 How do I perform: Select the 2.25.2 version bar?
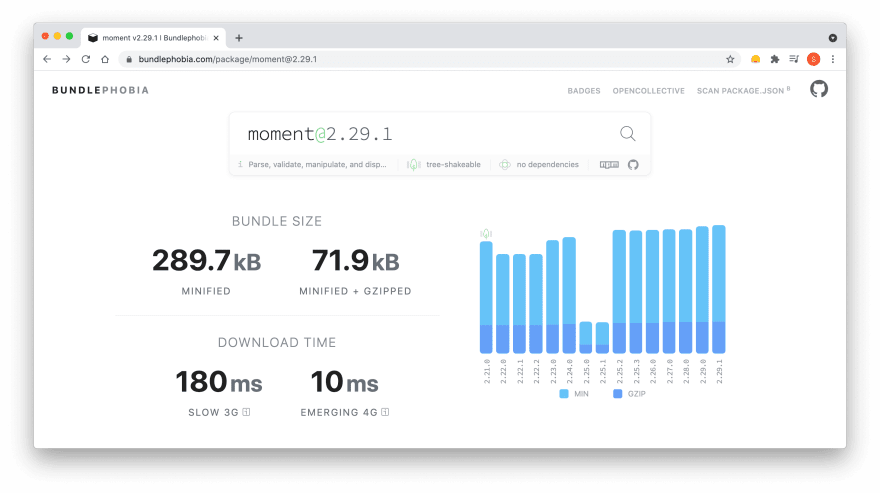coord(619,292)
